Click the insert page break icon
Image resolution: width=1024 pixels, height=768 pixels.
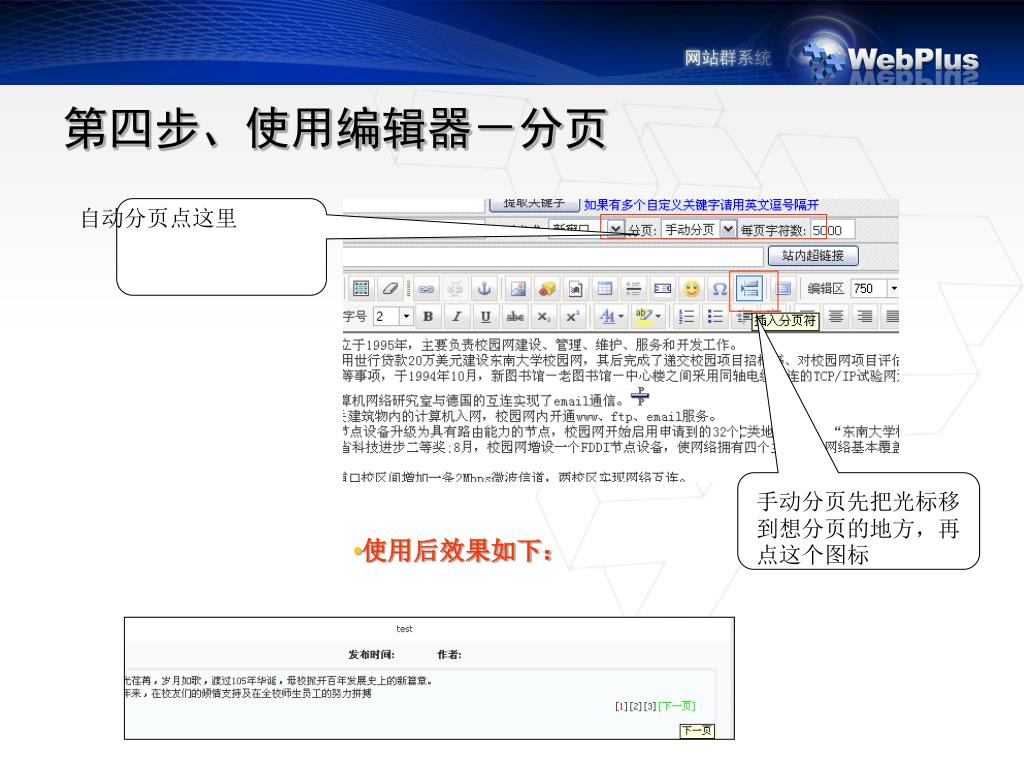[x=749, y=288]
